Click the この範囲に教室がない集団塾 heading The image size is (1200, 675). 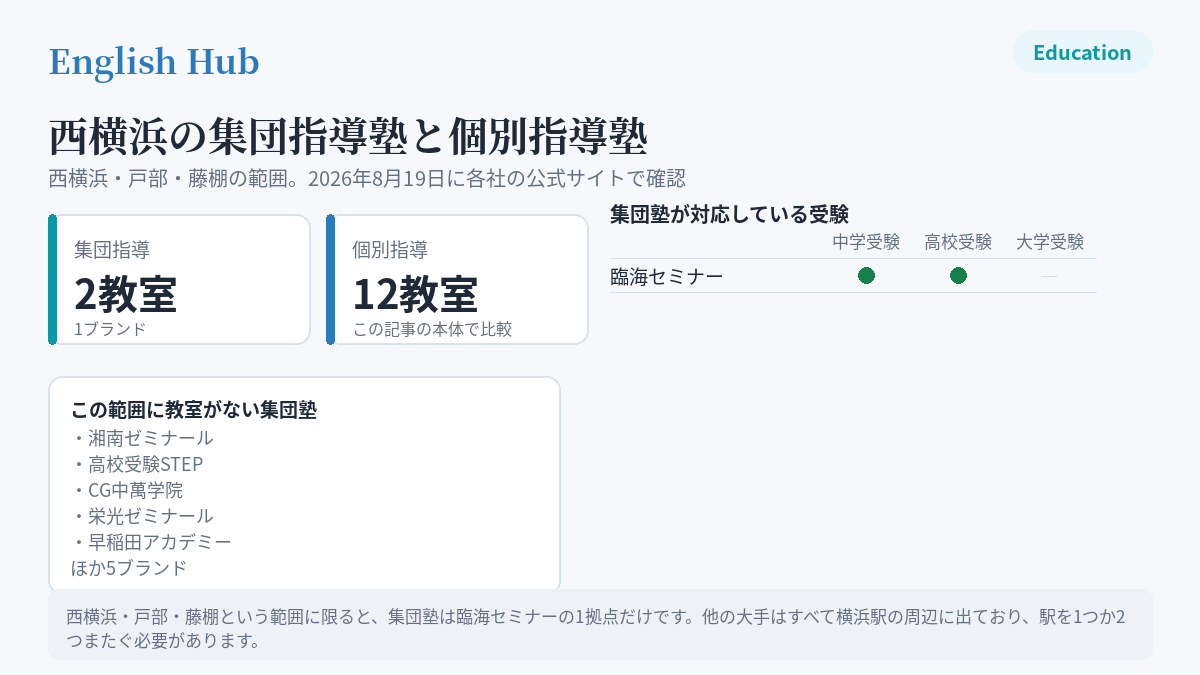click(x=194, y=410)
